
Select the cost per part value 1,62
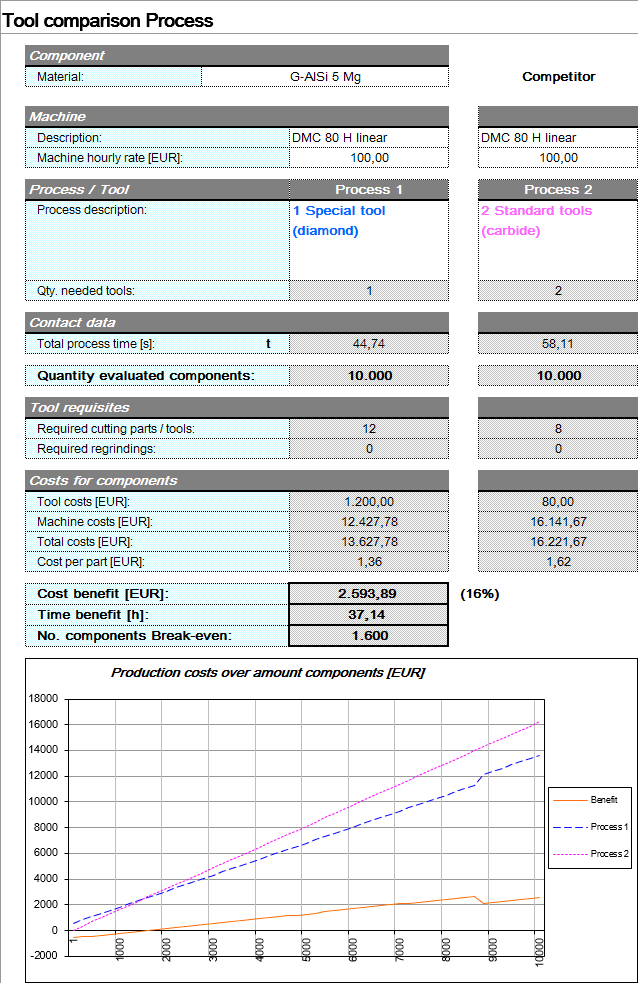pos(557,562)
